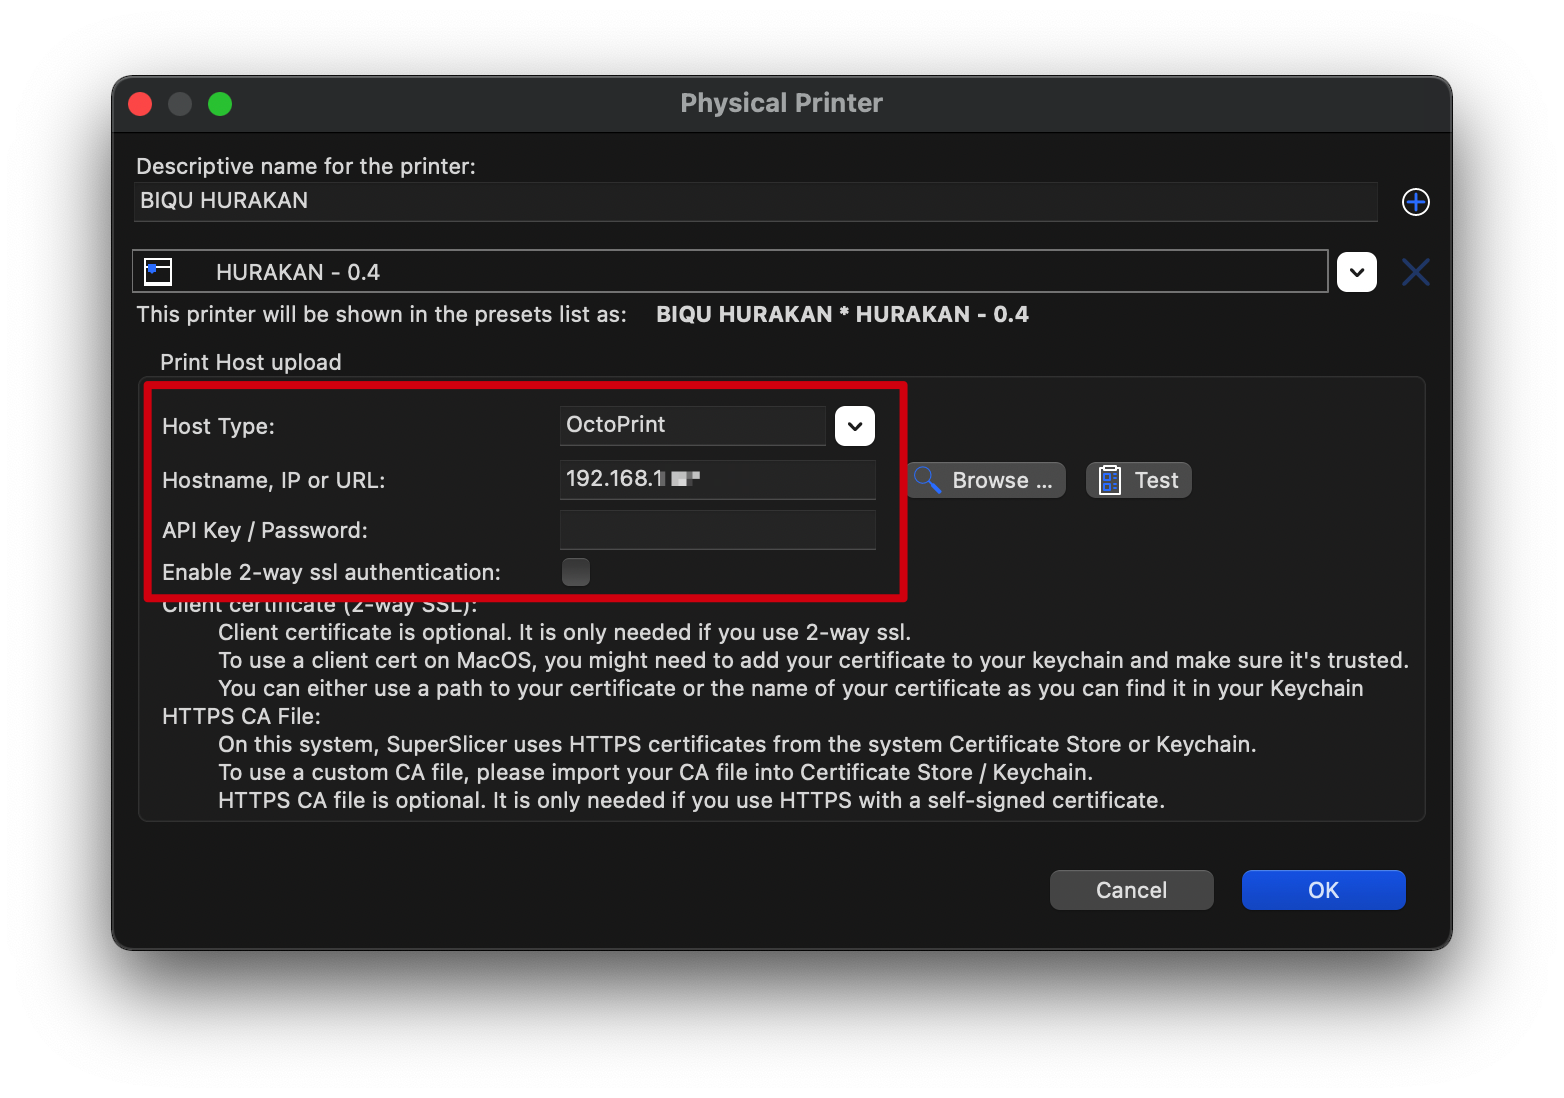The image size is (1564, 1098).
Task: Click the Enable 2-way ssl authentication label
Action: pos(331,572)
